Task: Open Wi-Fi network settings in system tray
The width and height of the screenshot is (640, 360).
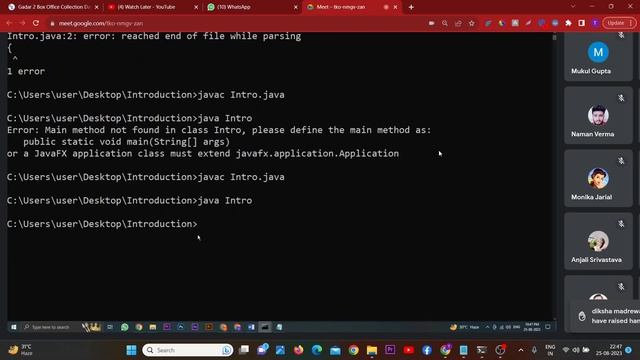Action: pos(566,350)
